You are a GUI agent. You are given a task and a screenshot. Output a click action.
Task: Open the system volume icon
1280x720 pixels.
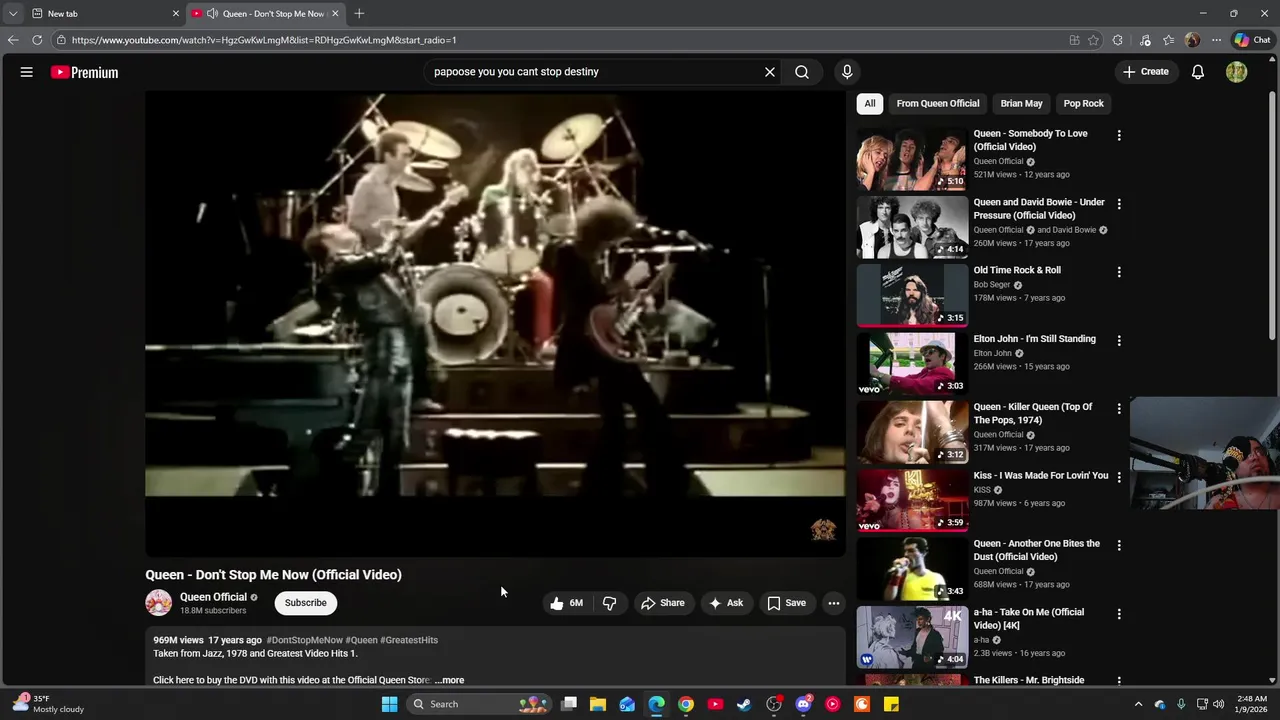(x=1218, y=704)
